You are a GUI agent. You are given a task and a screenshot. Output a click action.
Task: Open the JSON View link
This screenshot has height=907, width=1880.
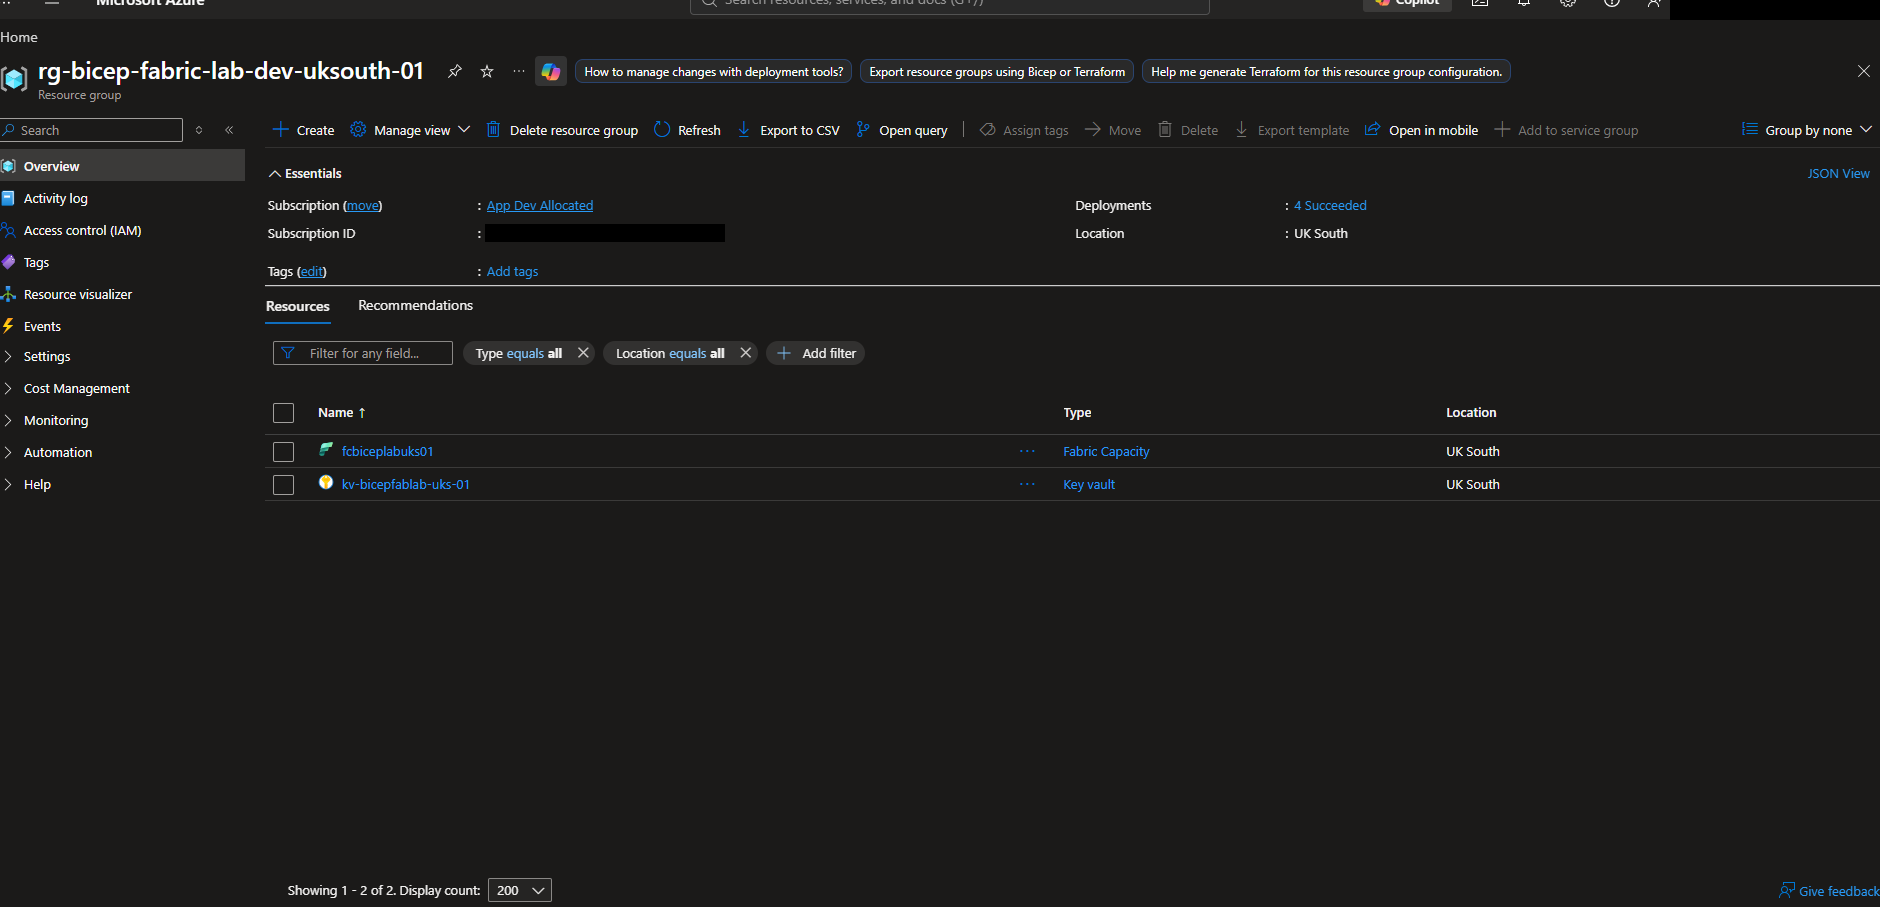[1838, 173]
